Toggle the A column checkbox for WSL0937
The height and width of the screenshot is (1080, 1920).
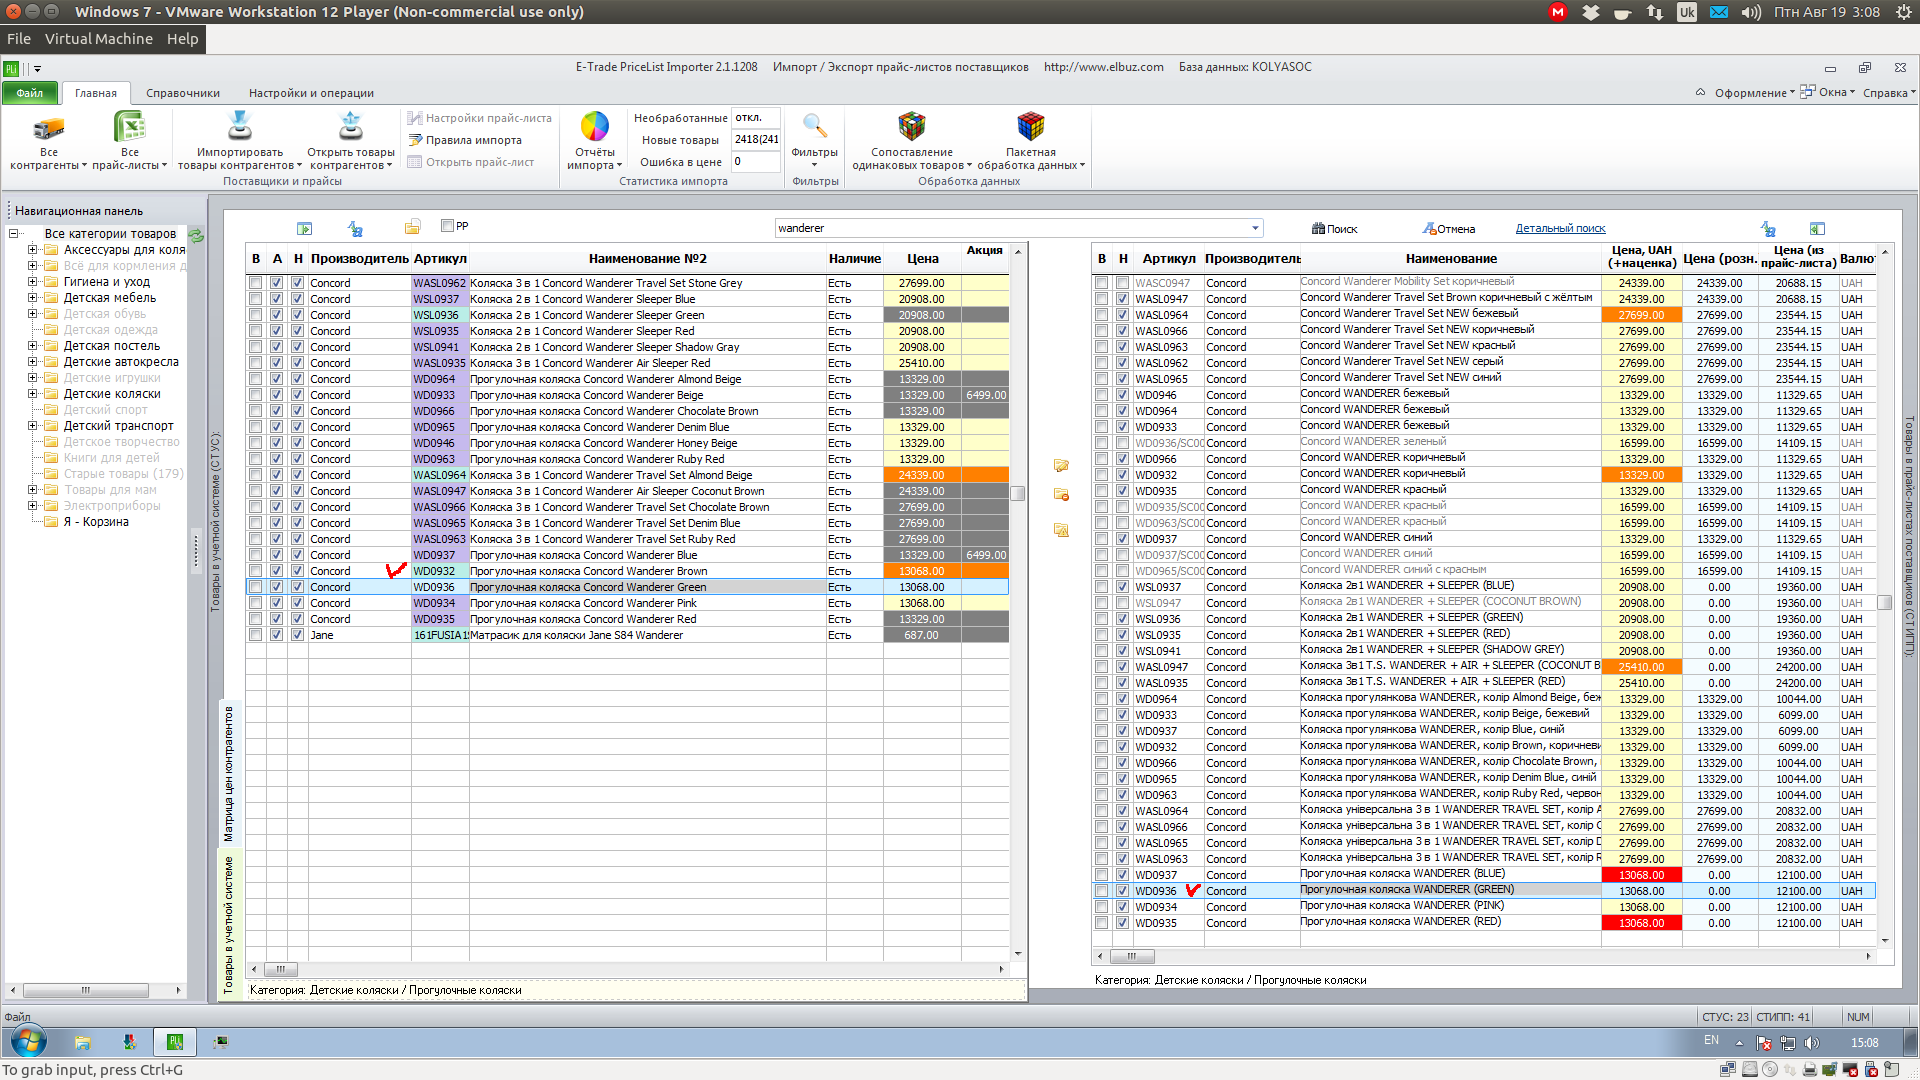pos(277,299)
